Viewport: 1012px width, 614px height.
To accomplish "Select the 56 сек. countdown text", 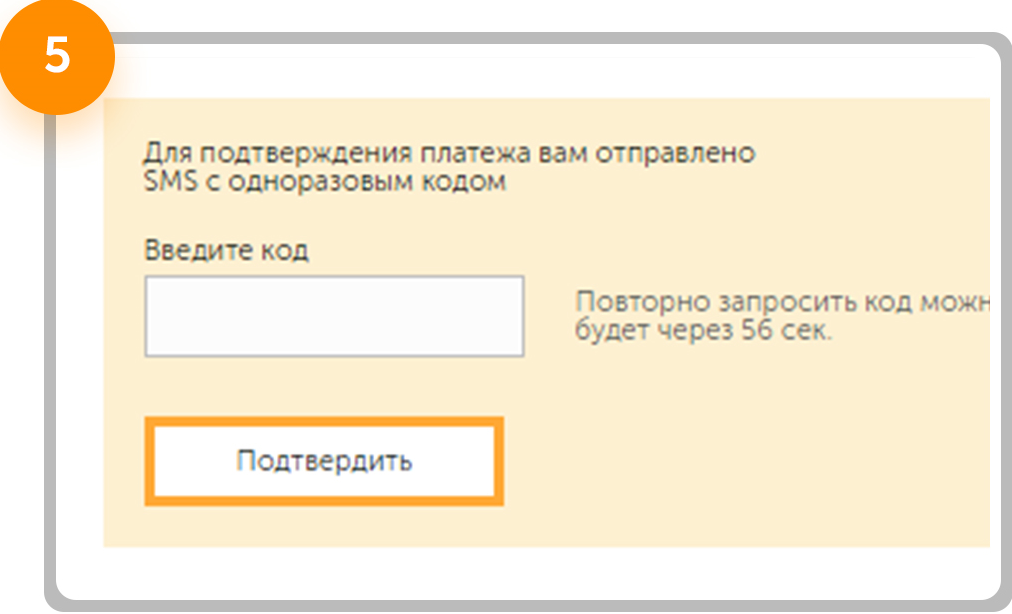I will pos(787,331).
